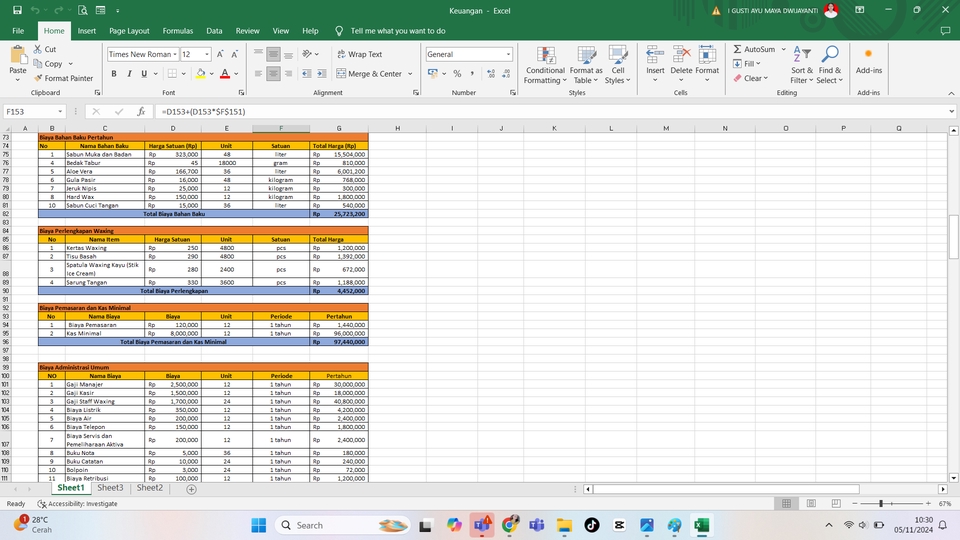The width and height of the screenshot is (960, 540).
Task: Click the Paste clipboard icon
Action: click(x=18, y=56)
